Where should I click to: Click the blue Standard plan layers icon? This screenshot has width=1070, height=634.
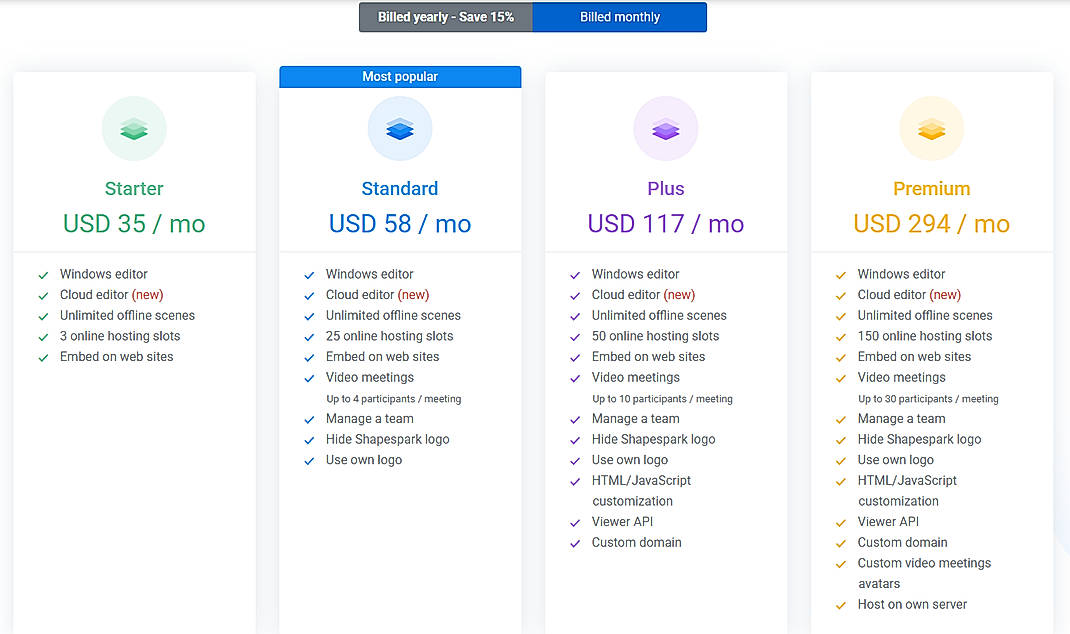click(400, 128)
